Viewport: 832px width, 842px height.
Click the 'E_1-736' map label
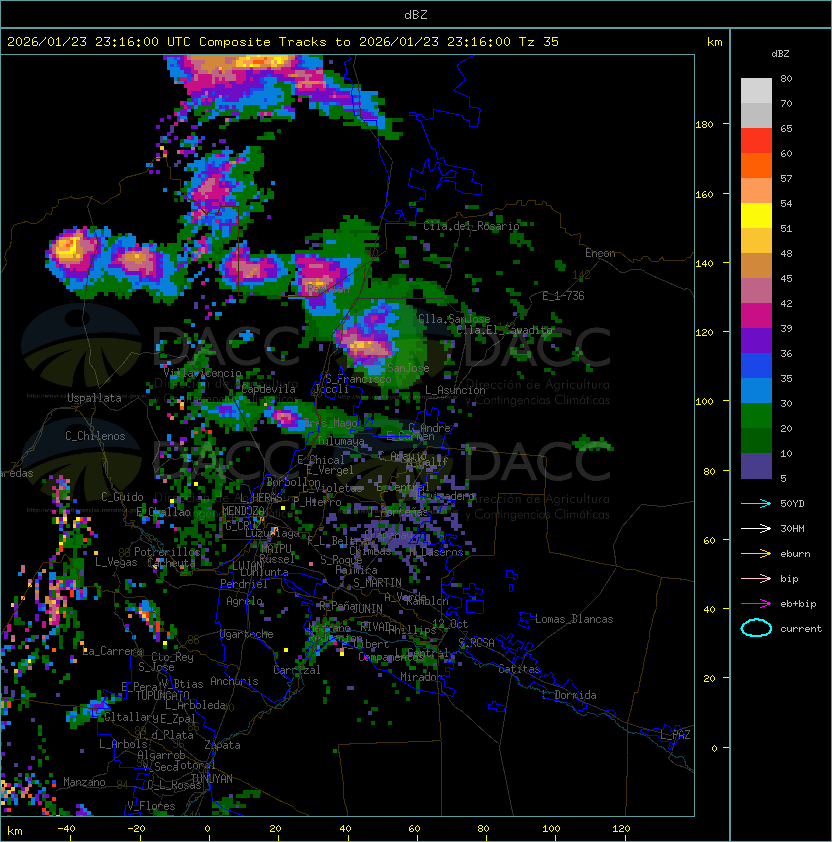(x=563, y=296)
